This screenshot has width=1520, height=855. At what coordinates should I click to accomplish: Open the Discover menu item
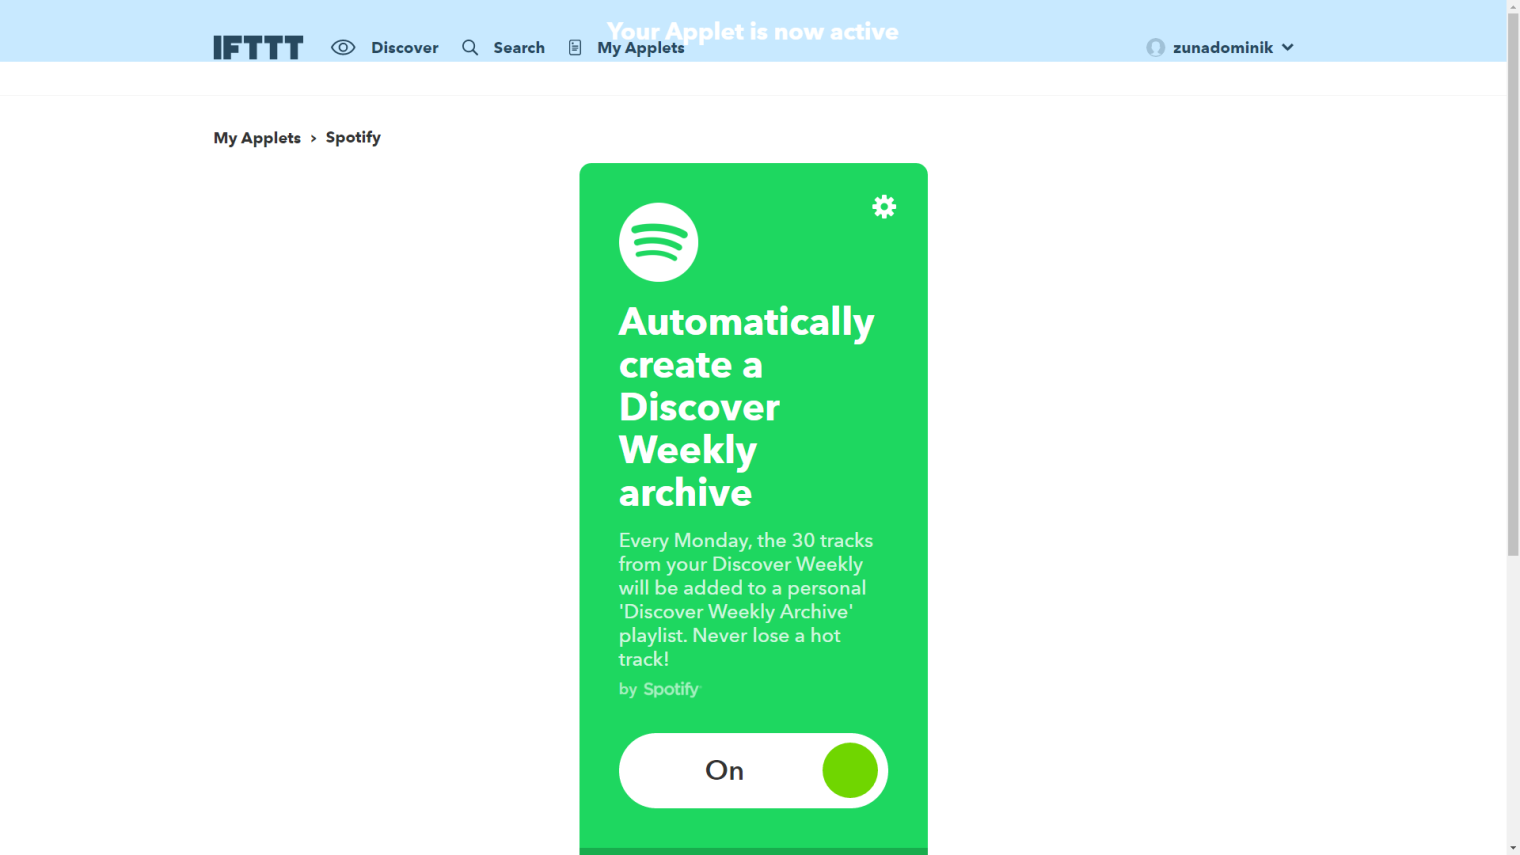click(x=404, y=48)
